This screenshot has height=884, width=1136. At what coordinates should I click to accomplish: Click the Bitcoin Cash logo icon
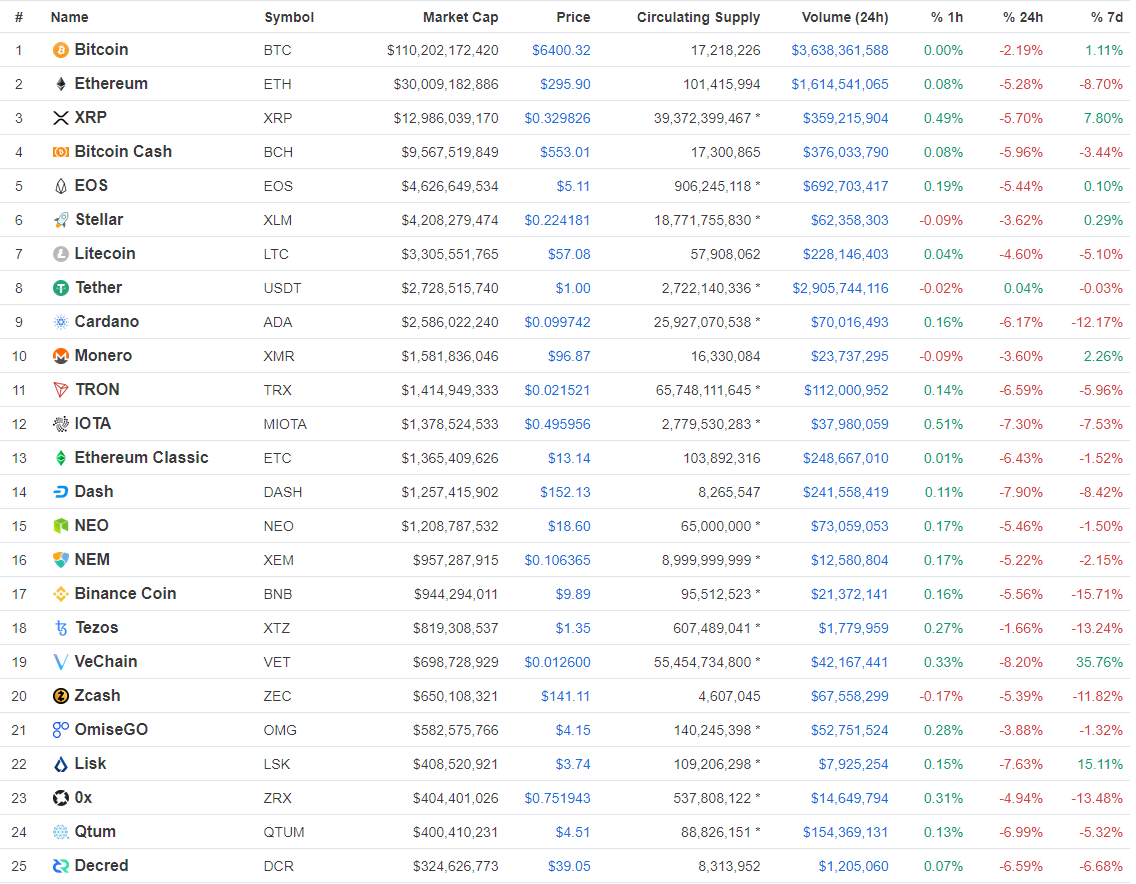61,152
